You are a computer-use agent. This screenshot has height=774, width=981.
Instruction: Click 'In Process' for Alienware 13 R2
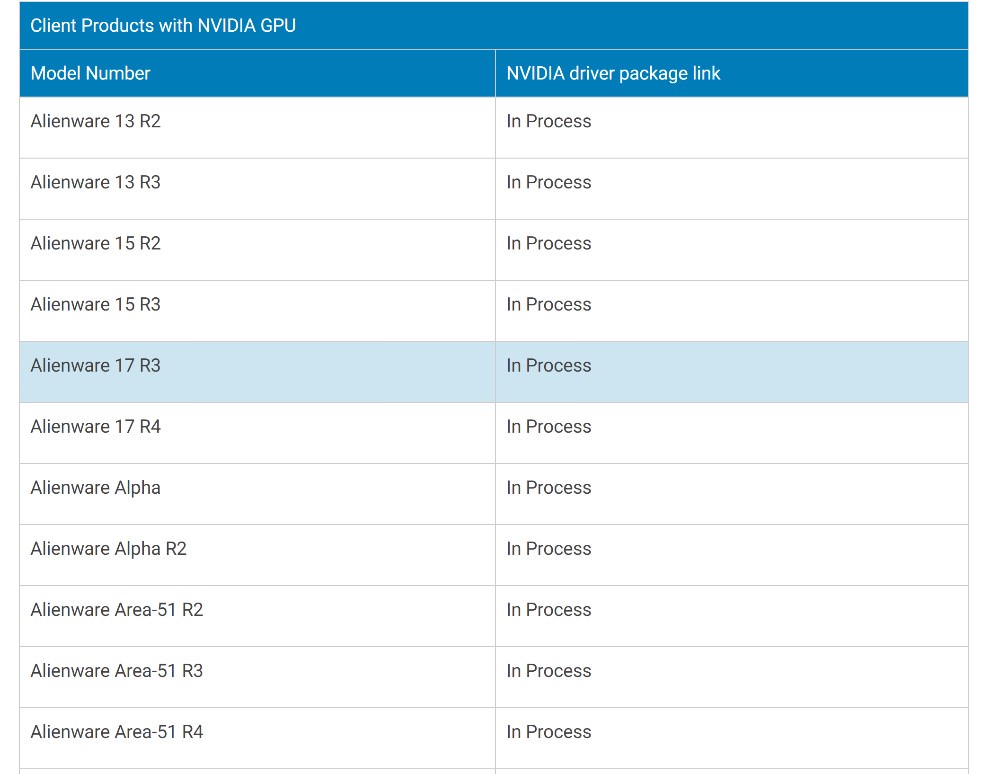coord(549,121)
